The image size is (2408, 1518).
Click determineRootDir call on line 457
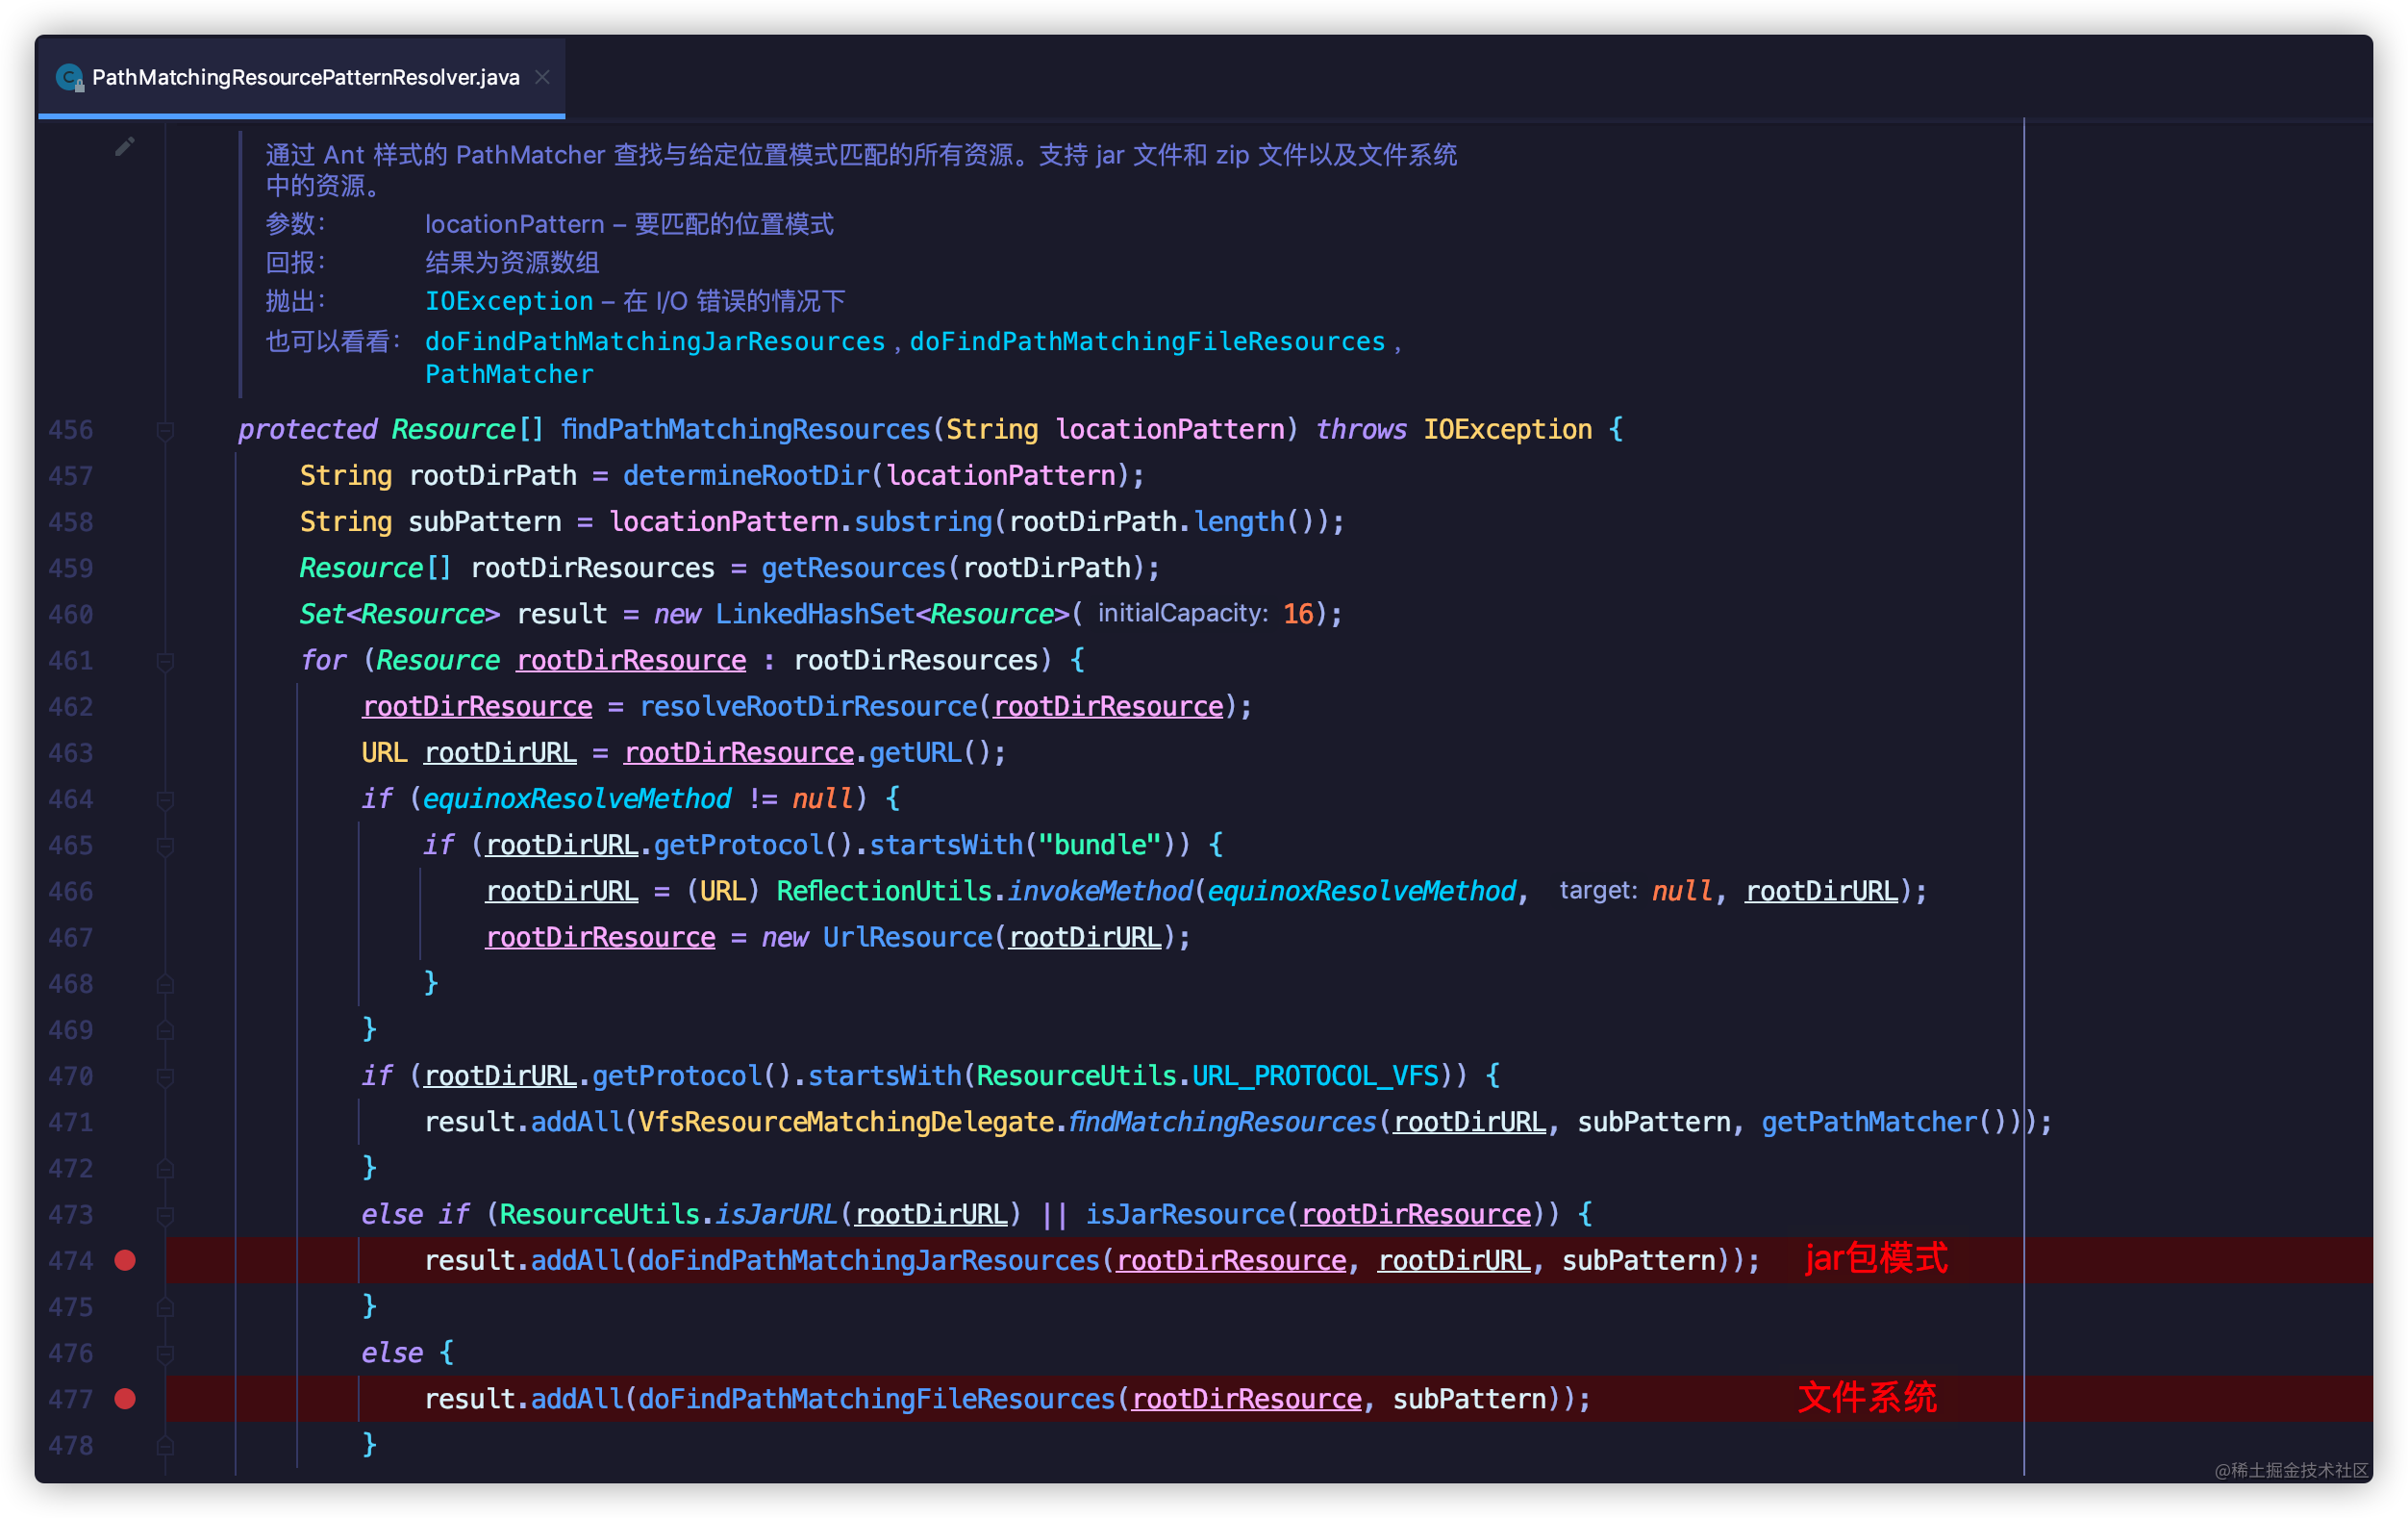click(746, 476)
